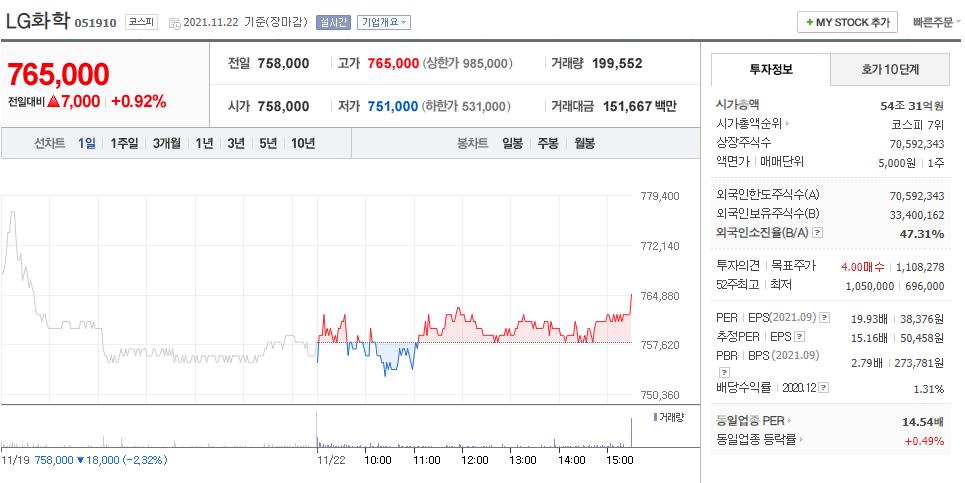The height and width of the screenshot is (483, 965).
Task: Click the MY STOCK 추가 button
Action: pyautogui.click(x=847, y=22)
